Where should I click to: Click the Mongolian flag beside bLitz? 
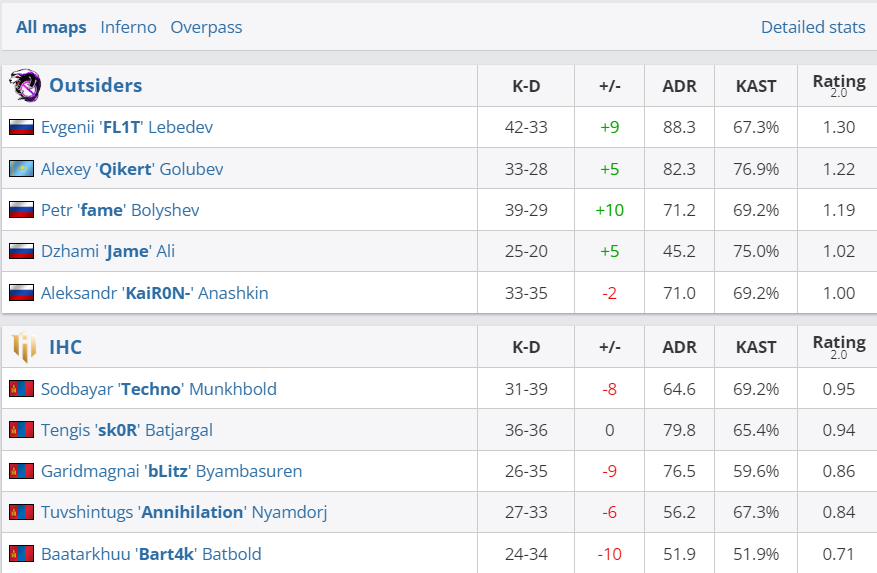tap(21, 471)
